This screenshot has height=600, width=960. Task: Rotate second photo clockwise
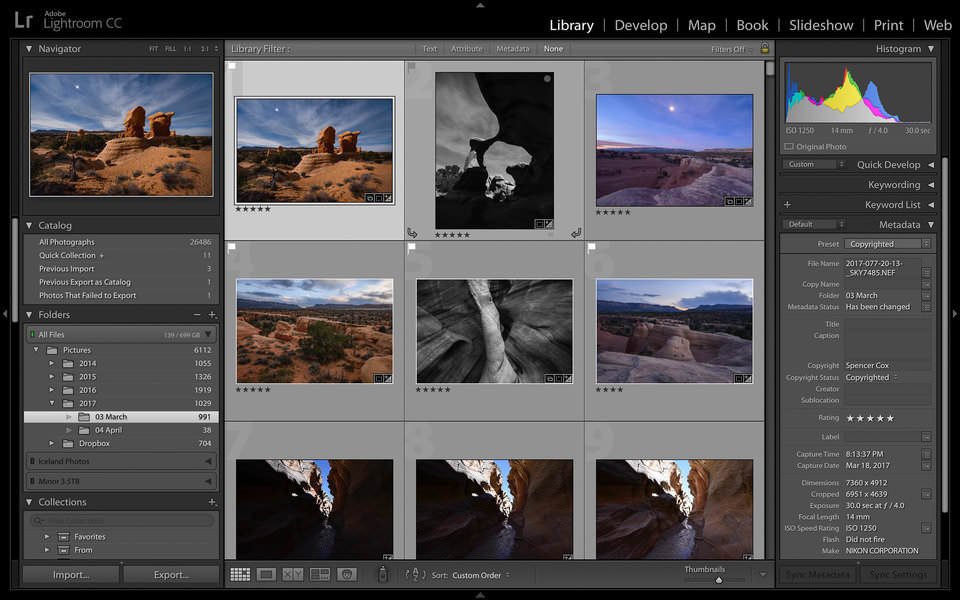pos(576,233)
